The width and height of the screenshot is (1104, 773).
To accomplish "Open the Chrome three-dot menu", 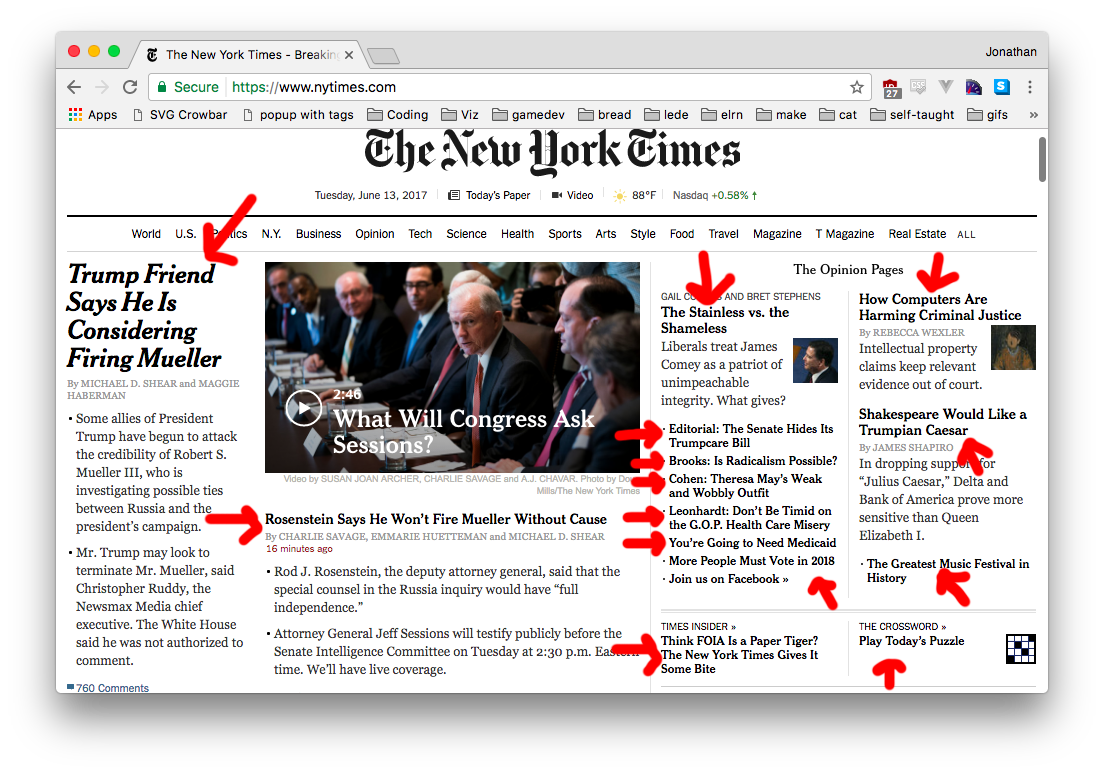I will 1029,87.
